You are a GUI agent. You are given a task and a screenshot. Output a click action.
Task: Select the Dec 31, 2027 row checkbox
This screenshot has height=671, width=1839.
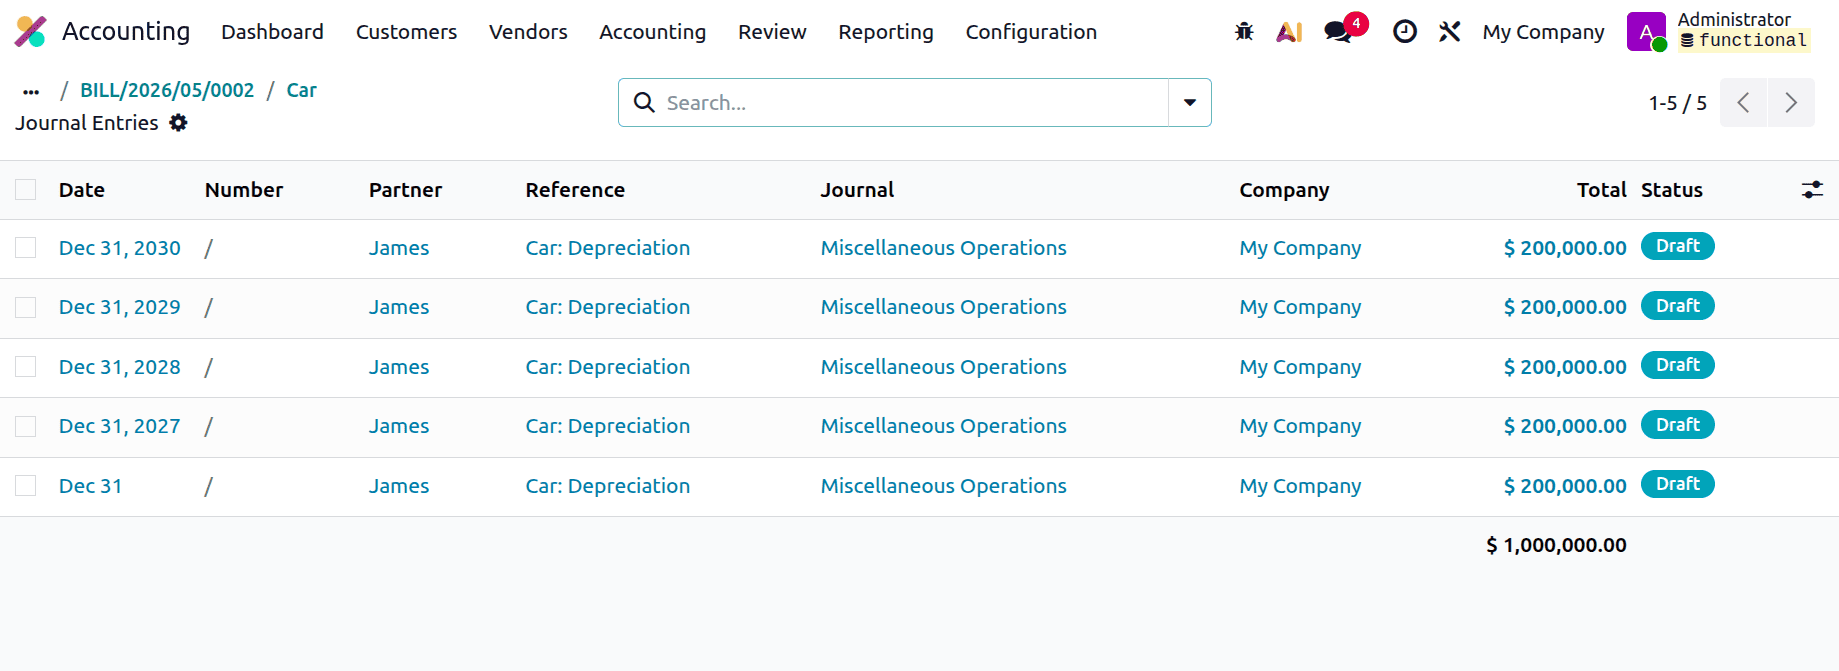[x=26, y=426]
